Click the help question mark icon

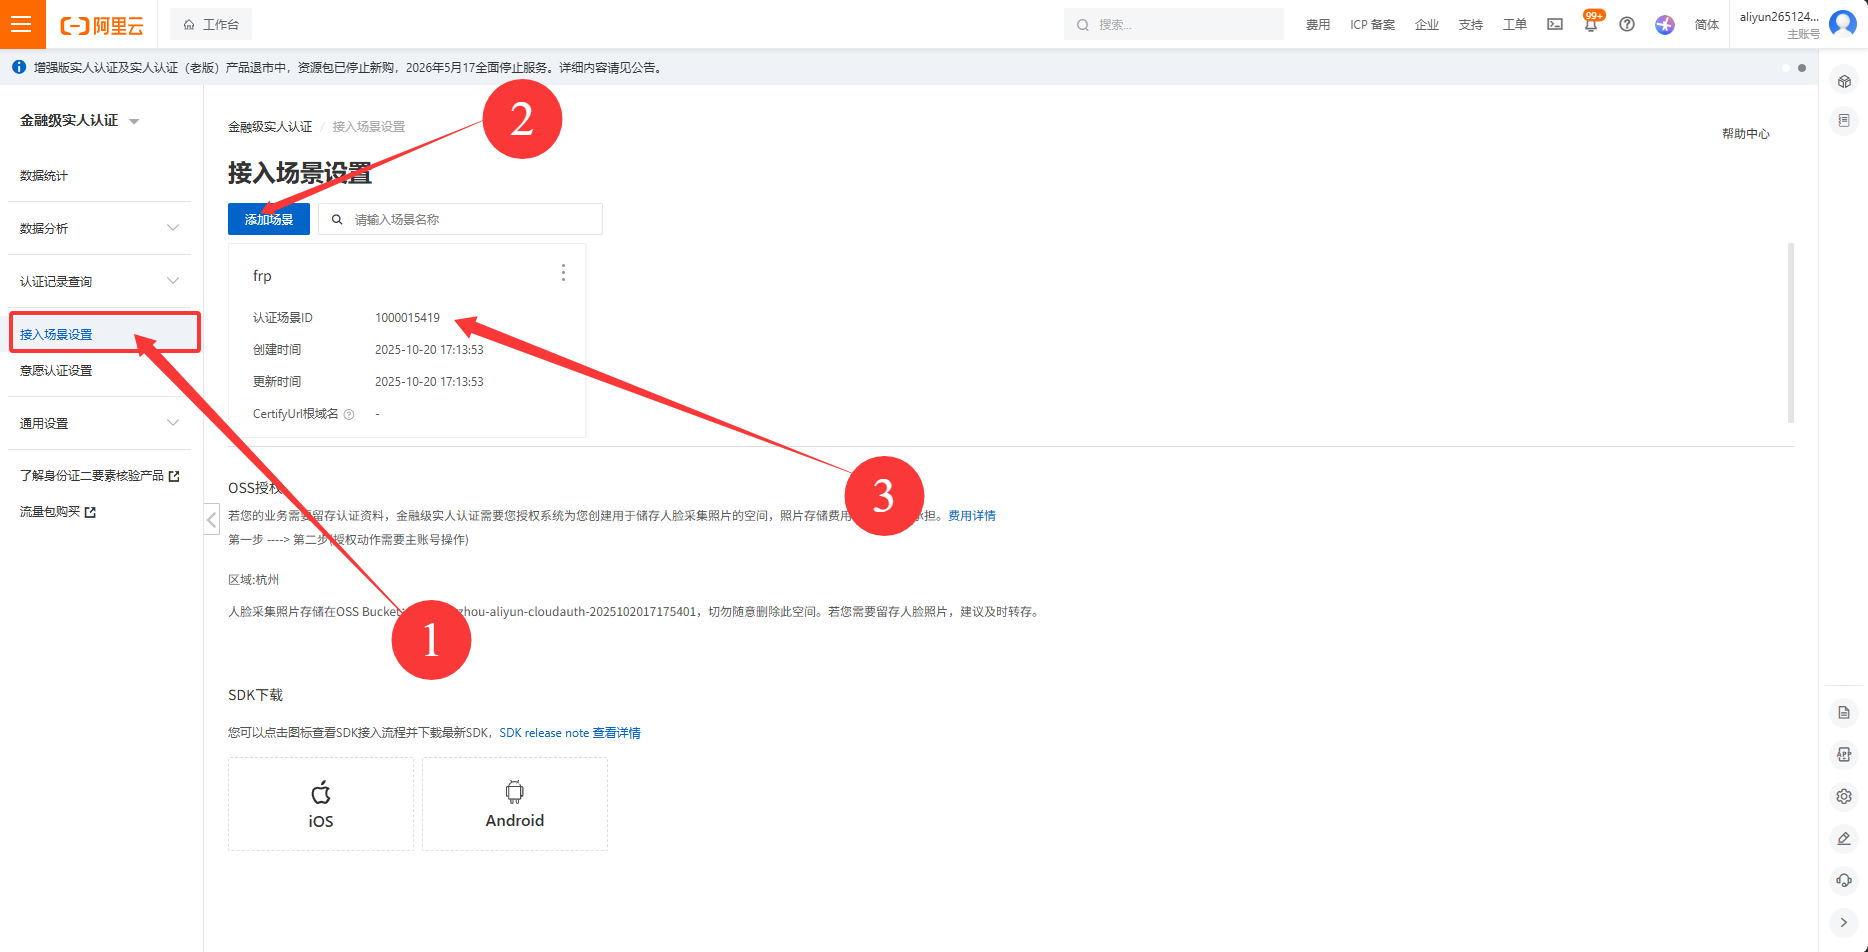(x=1627, y=25)
